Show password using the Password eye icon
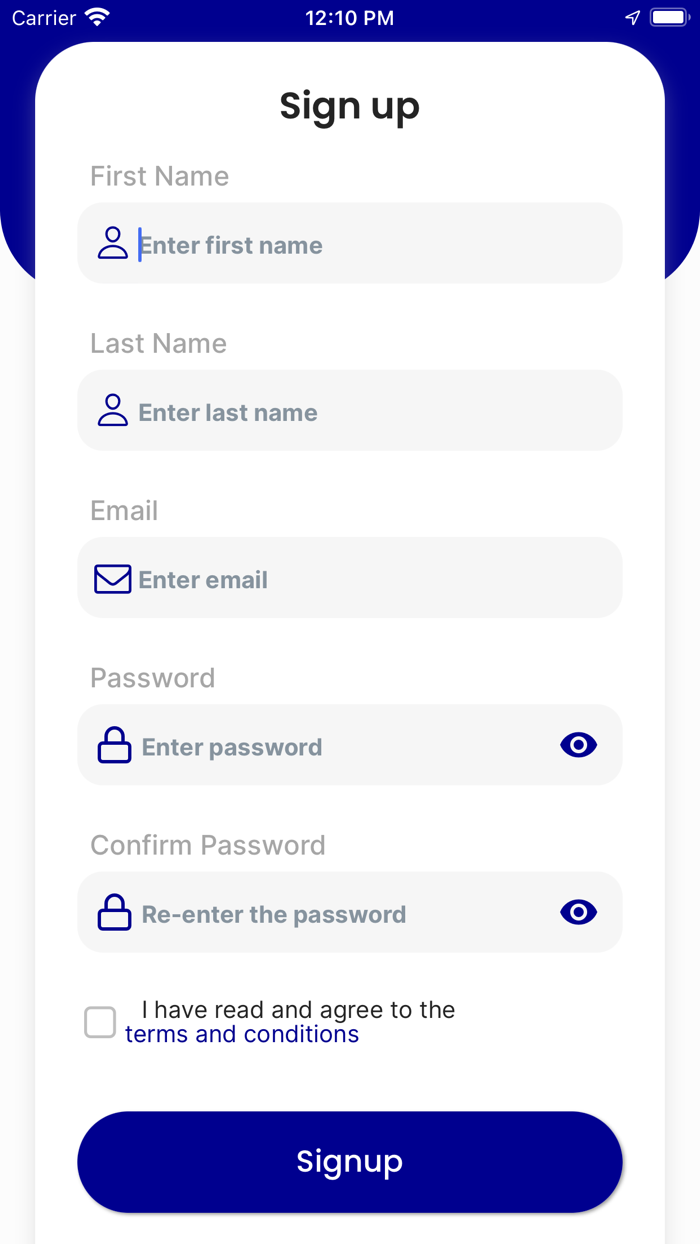 click(x=578, y=745)
